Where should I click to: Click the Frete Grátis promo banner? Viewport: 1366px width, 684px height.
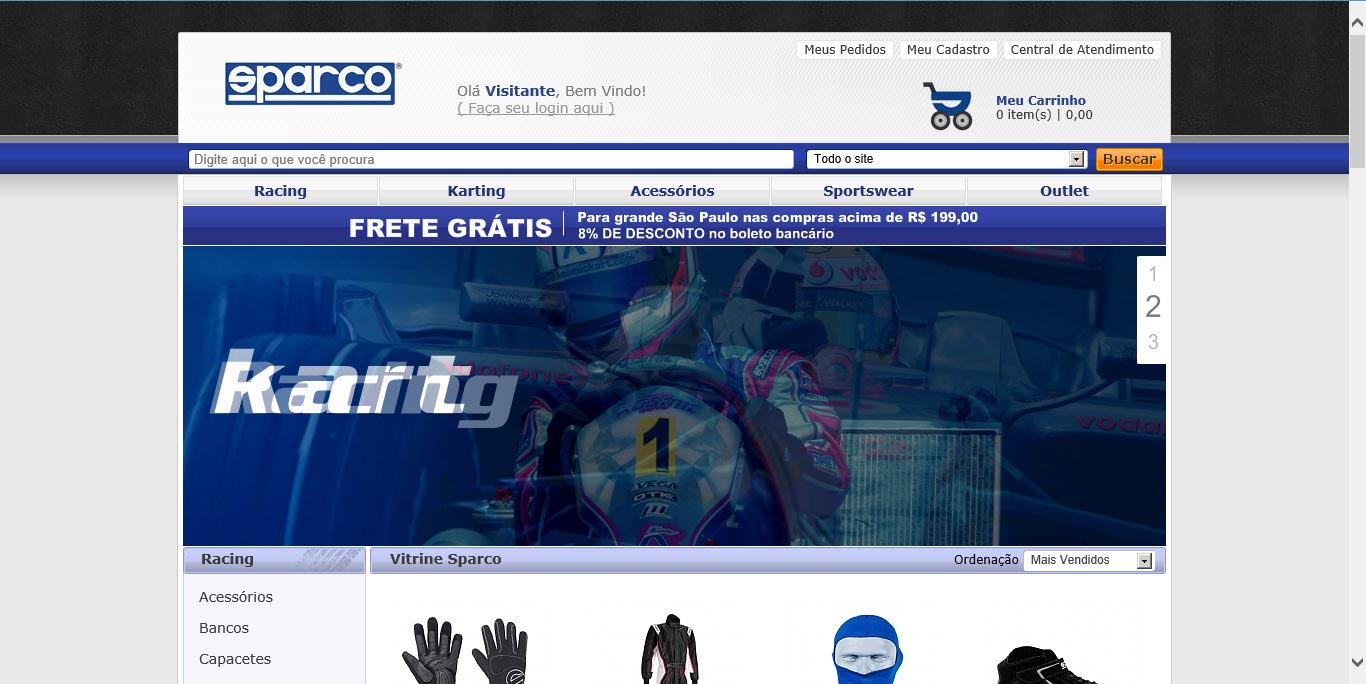click(674, 226)
